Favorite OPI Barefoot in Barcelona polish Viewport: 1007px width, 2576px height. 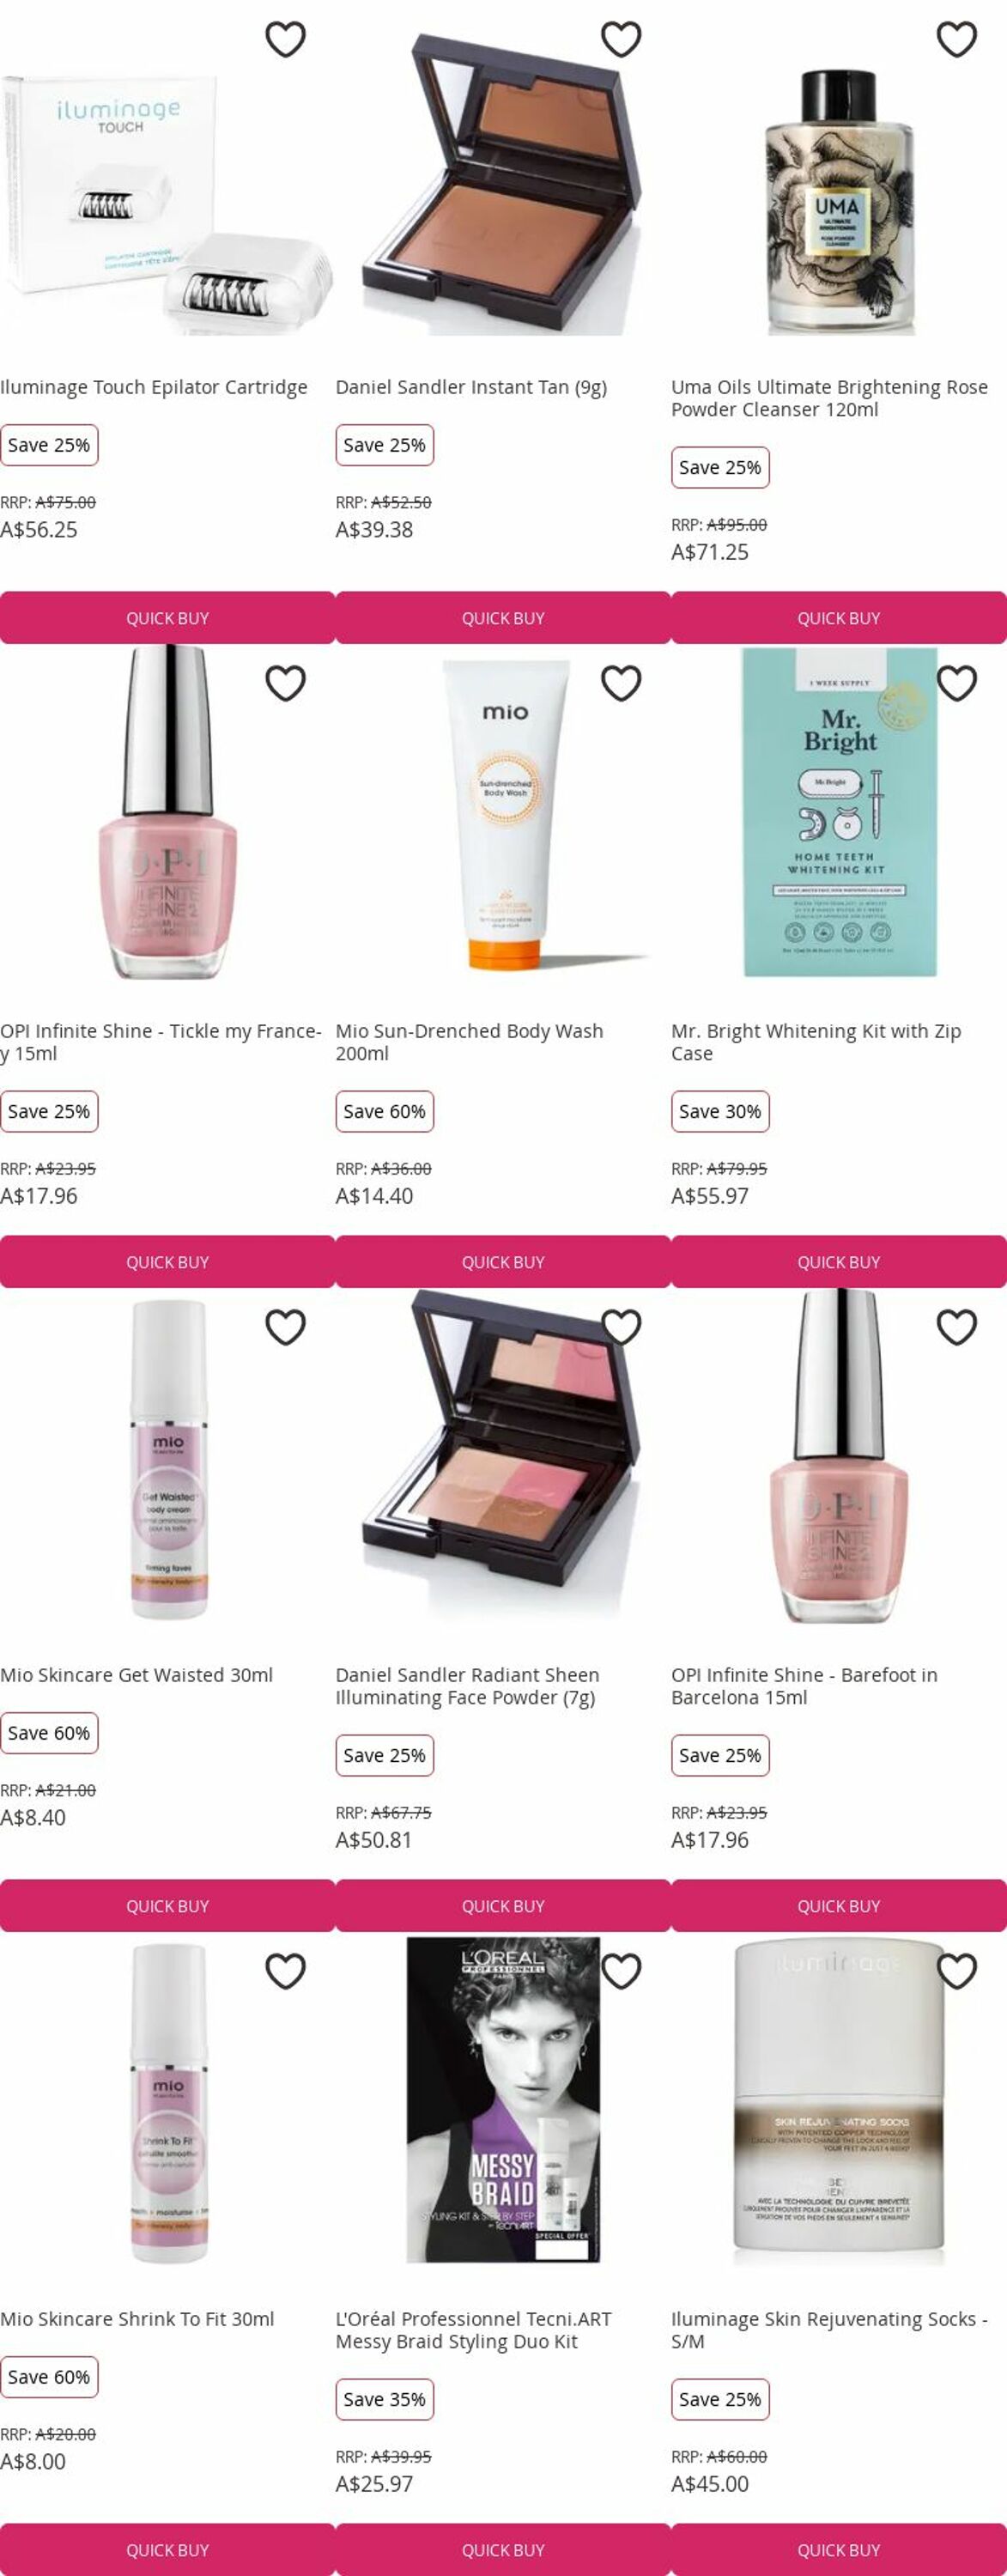click(x=957, y=1327)
